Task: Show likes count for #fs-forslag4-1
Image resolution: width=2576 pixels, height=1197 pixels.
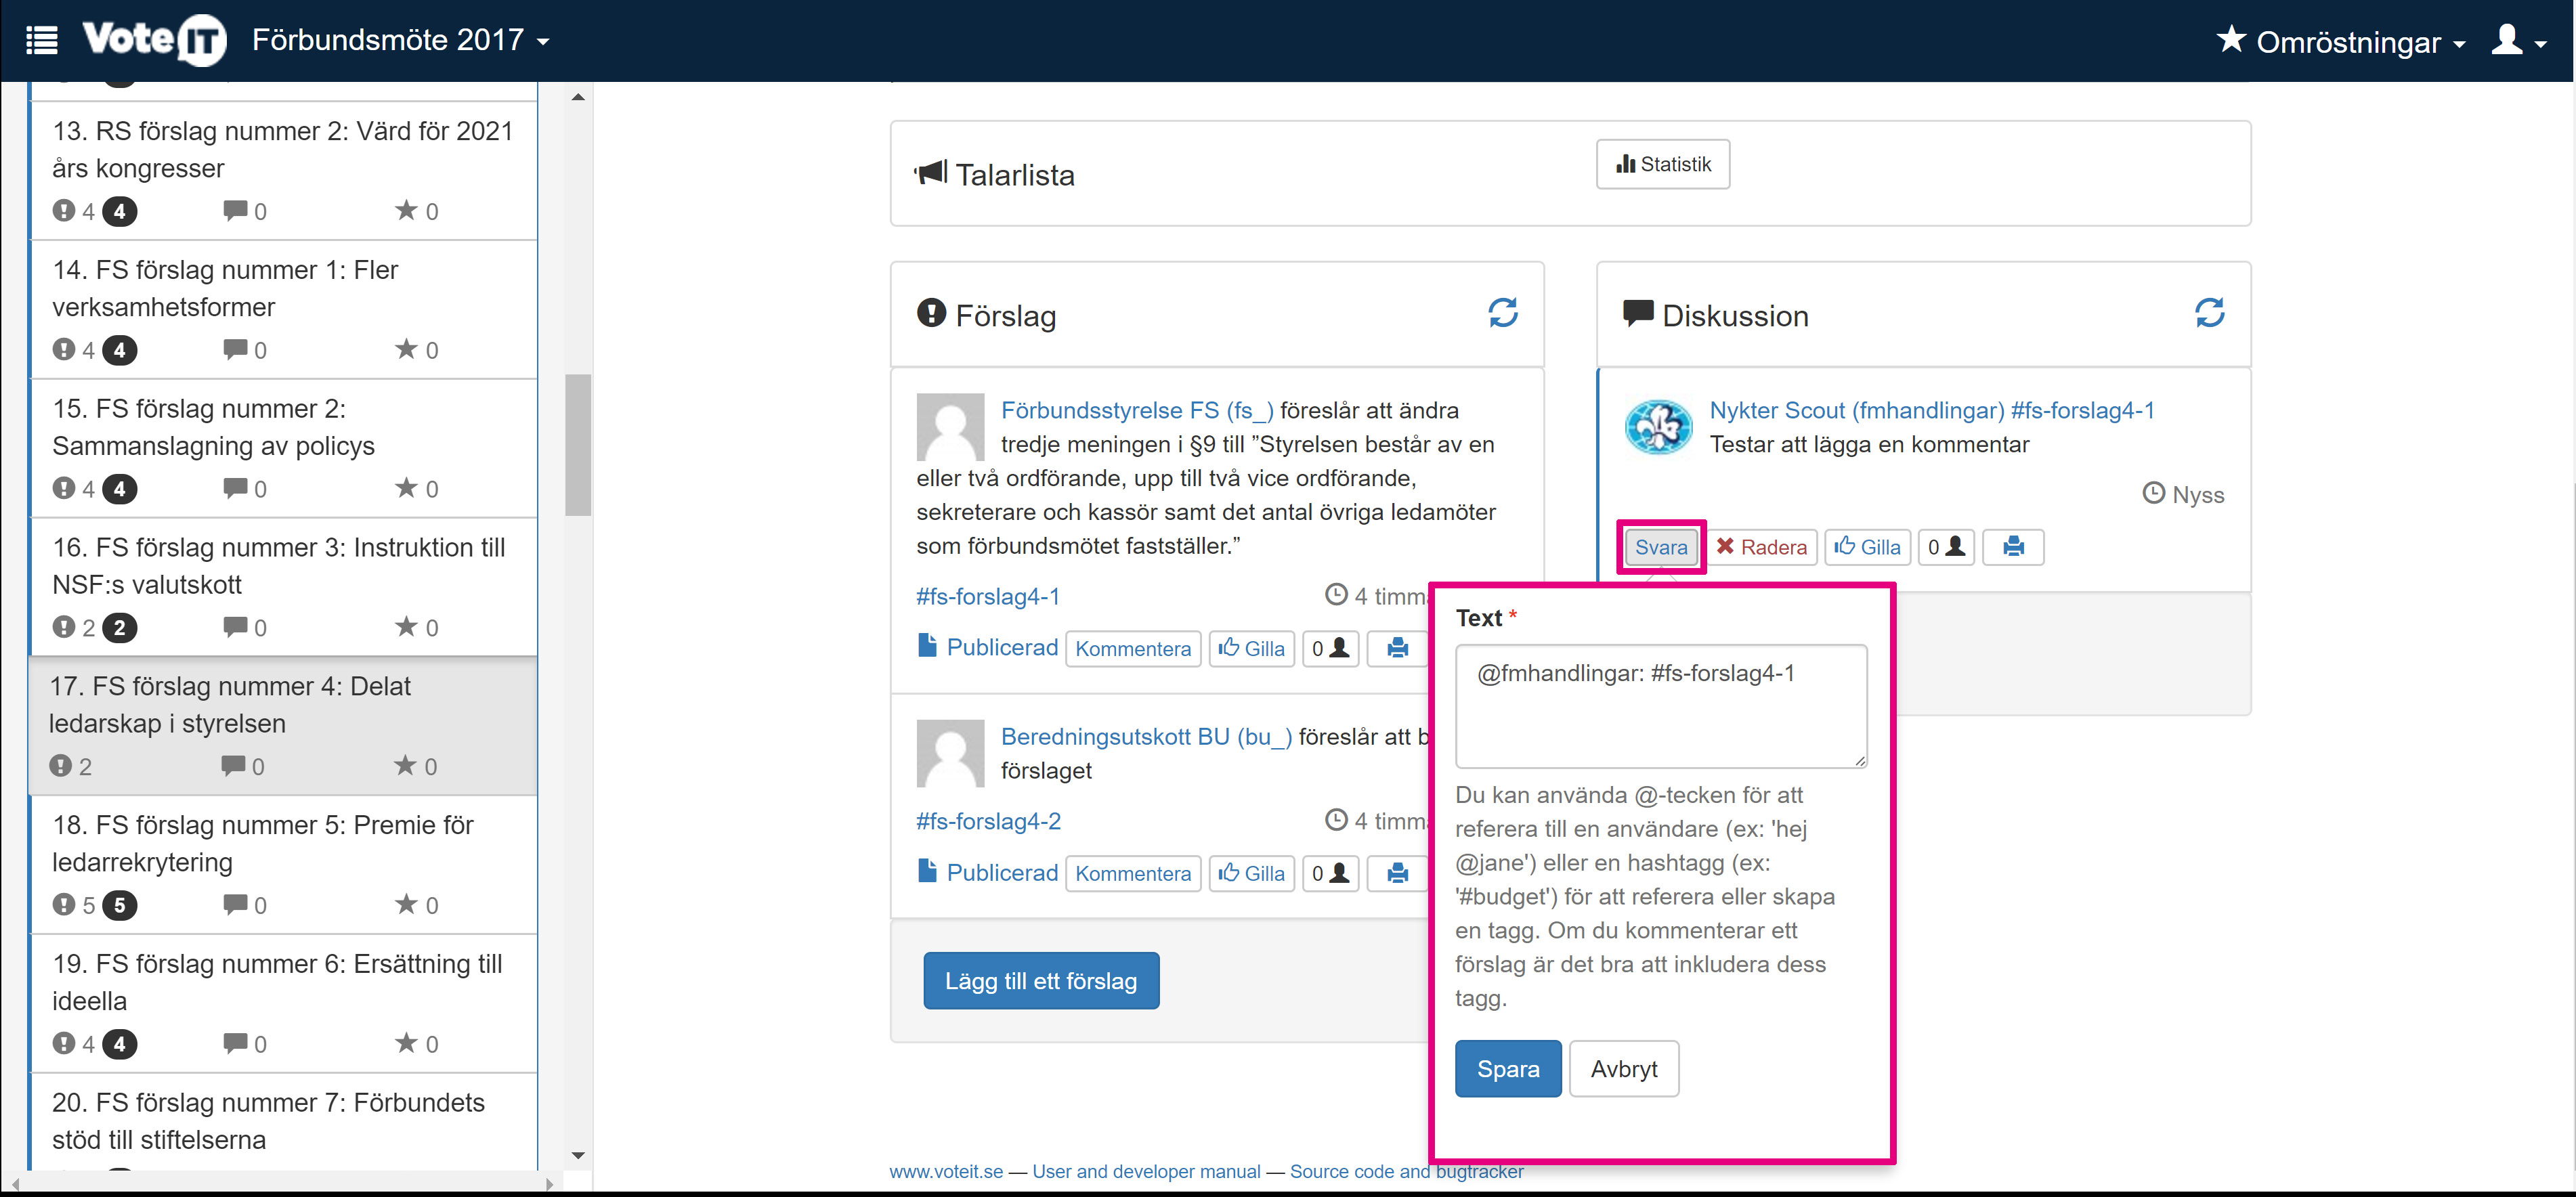Action: pyautogui.click(x=1330, y=649)
